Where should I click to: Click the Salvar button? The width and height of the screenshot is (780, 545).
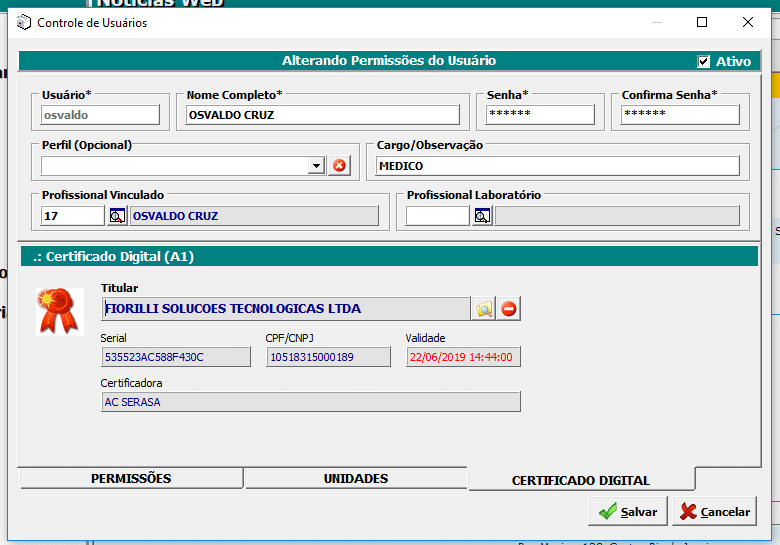[628, 511]
